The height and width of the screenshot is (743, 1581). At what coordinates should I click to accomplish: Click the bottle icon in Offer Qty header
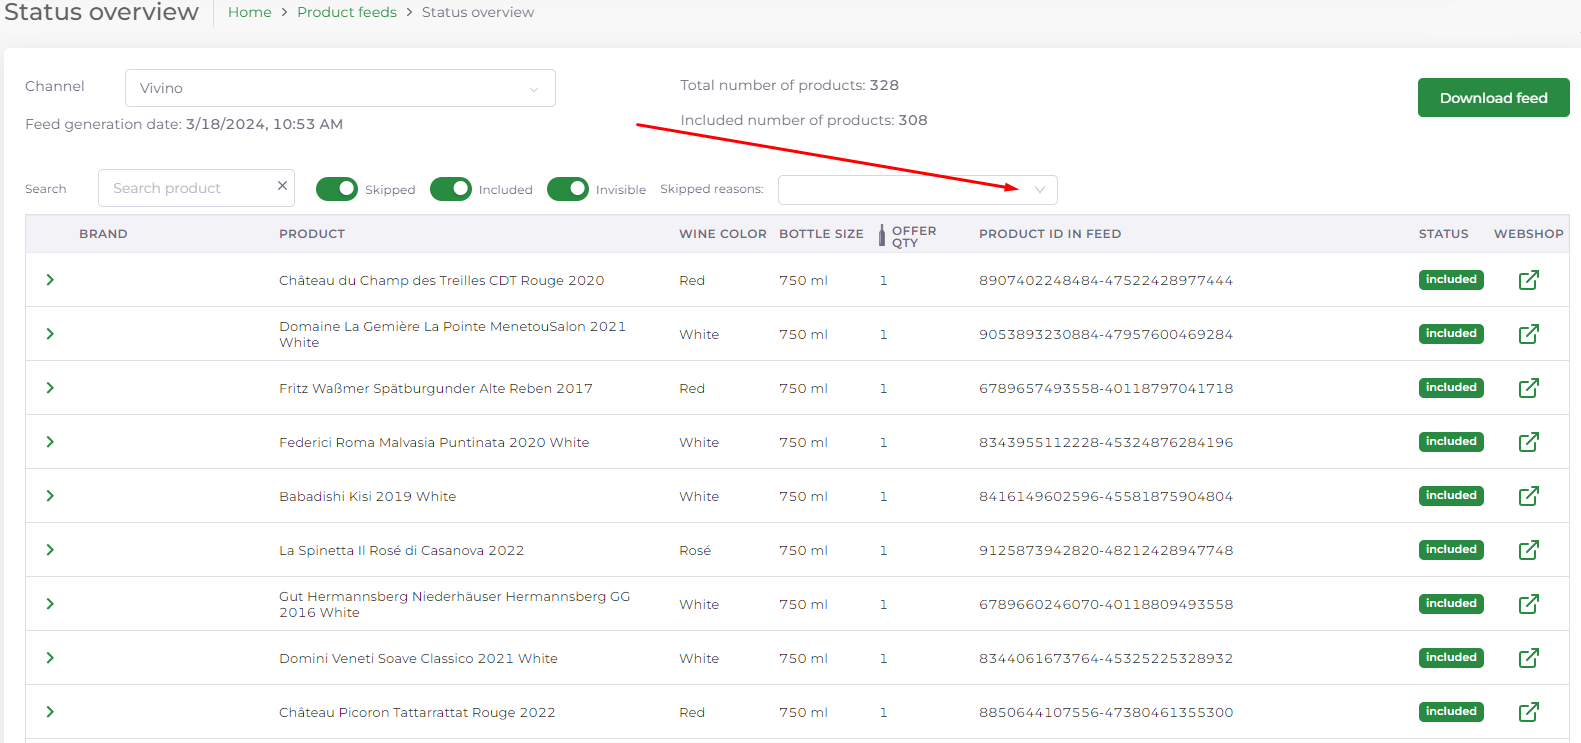882,235
